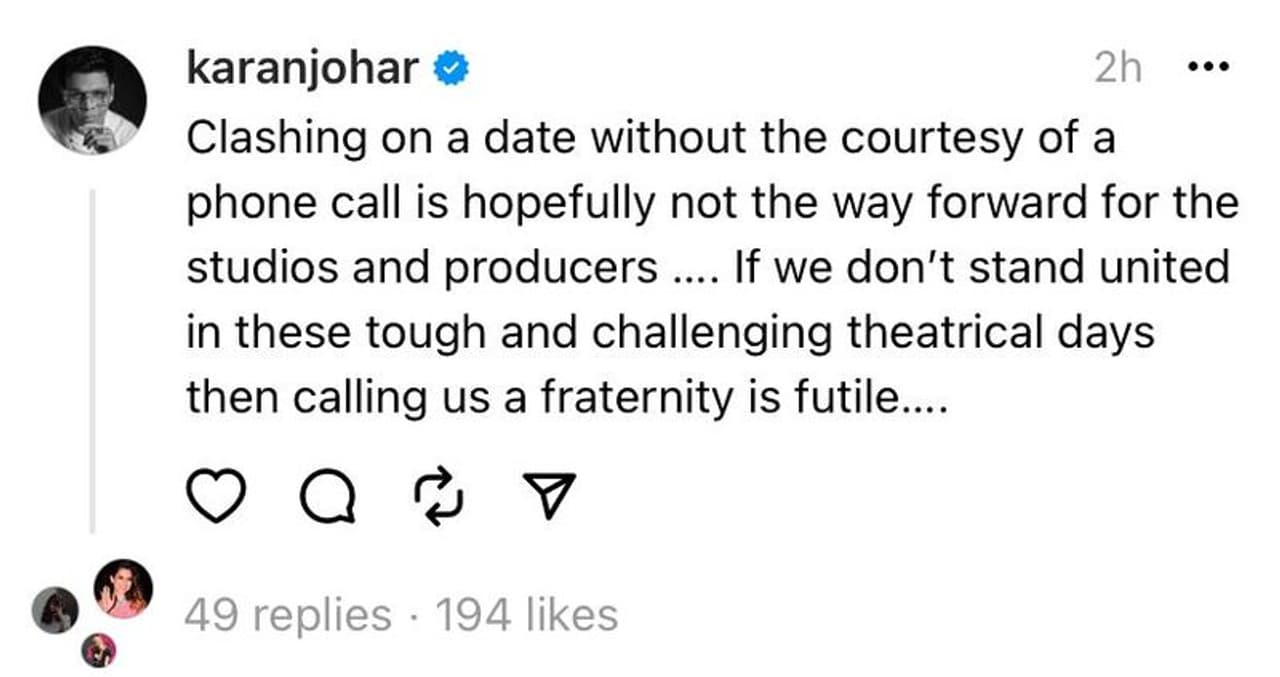Open the reply comment bubble icon
The height and width of the screenshot is (677, 1280).
coord(328,498)
